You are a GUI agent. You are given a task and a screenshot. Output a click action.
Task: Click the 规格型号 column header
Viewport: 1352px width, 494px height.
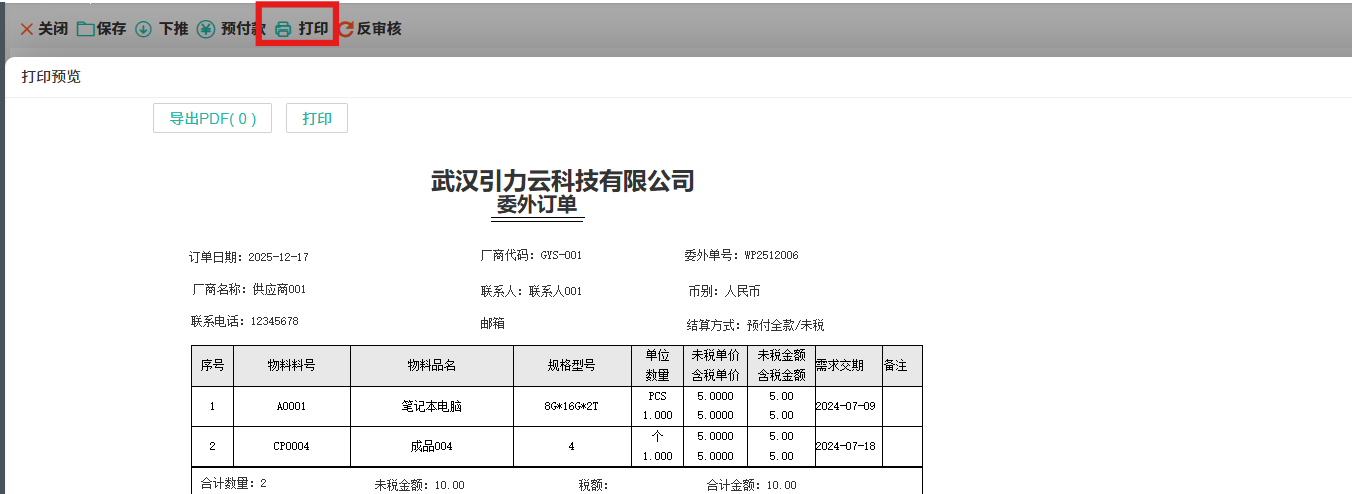click(571, 366)
